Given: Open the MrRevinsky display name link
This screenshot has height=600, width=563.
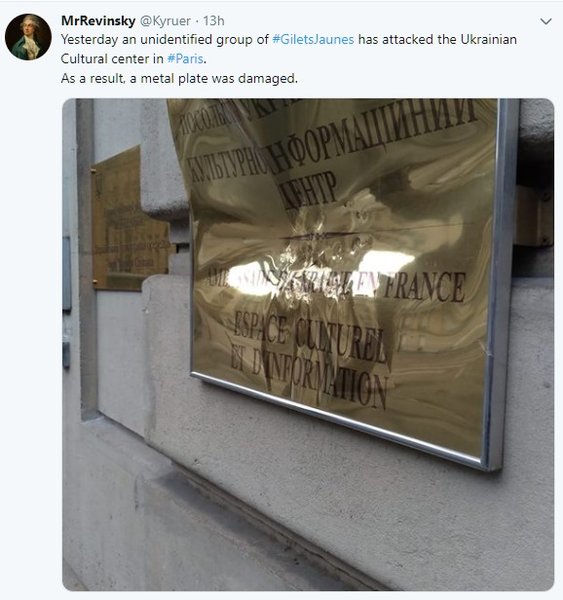Looking at the screenshot, I should pyautogui.click(x=98, y=21).
